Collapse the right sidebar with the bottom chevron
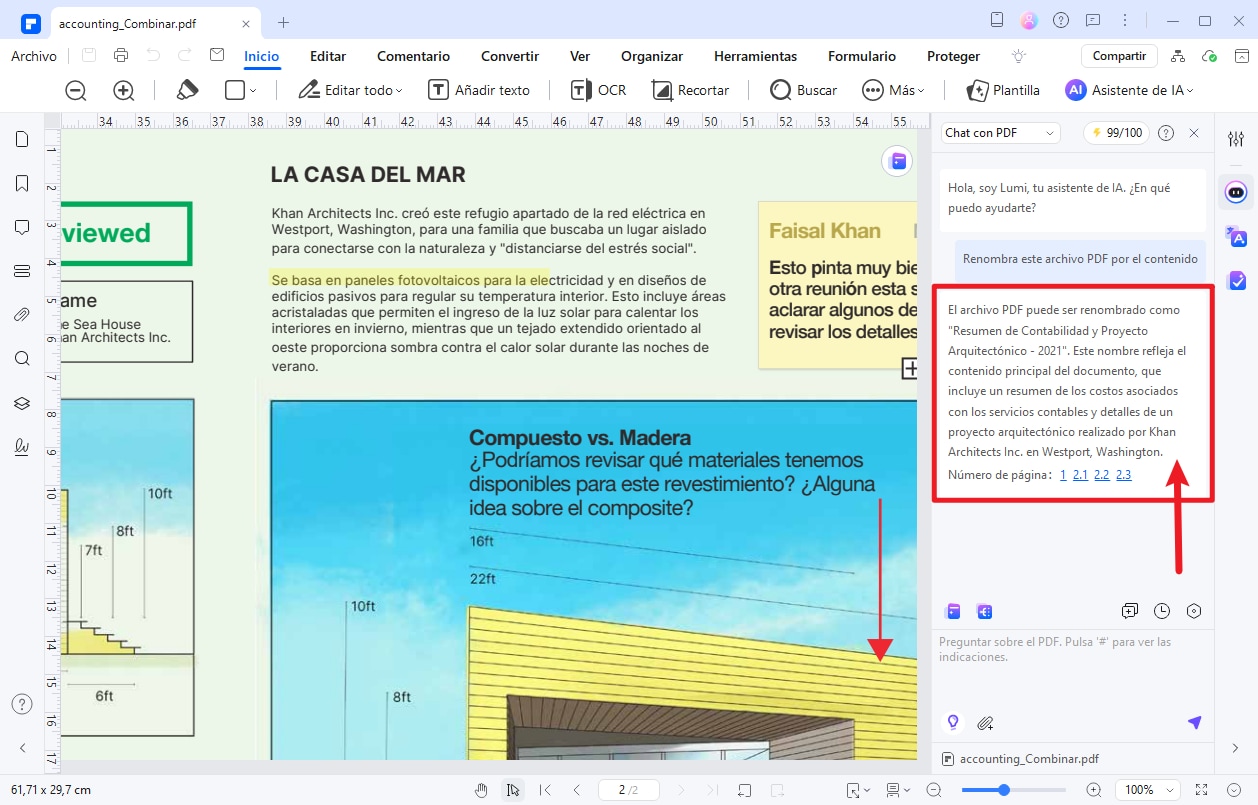This screenshot has width=1258, height=805. point(1236,747)
